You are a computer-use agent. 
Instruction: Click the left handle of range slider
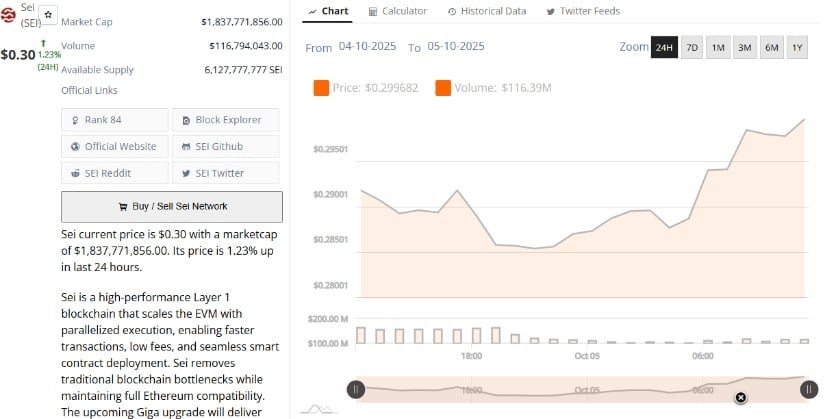tap(355, 390)
